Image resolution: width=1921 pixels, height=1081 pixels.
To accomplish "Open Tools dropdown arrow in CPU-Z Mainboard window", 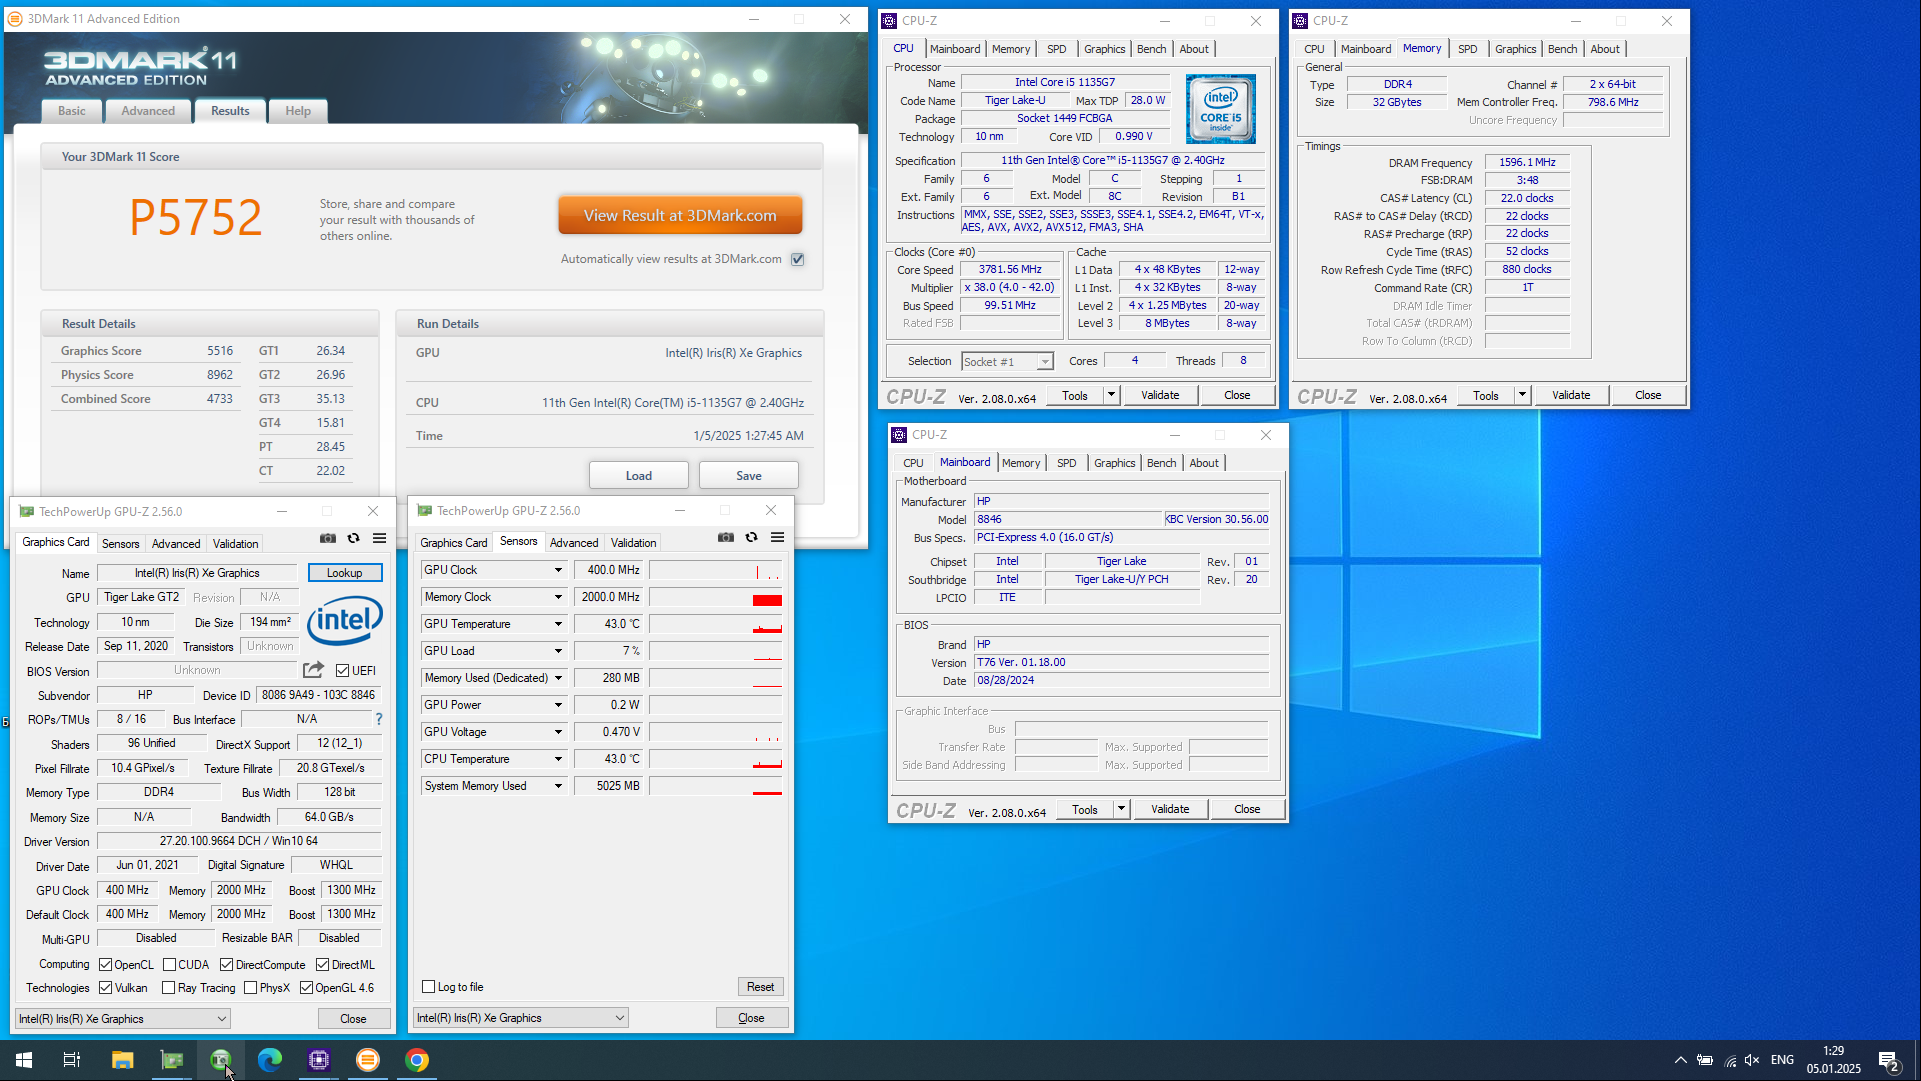I will point(1121,809).
